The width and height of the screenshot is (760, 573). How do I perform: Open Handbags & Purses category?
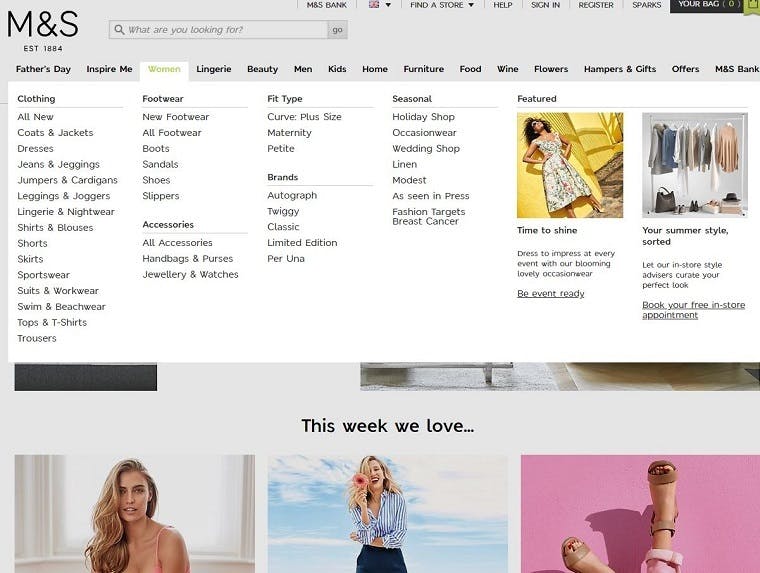pos(187,259)
